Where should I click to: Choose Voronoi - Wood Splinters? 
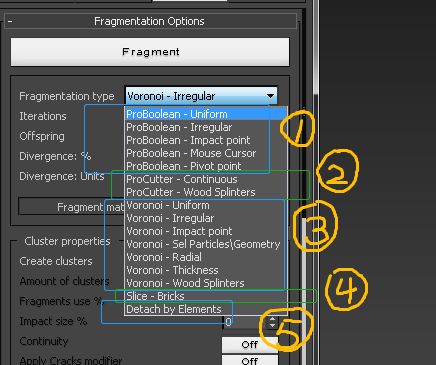pos(206,283)
